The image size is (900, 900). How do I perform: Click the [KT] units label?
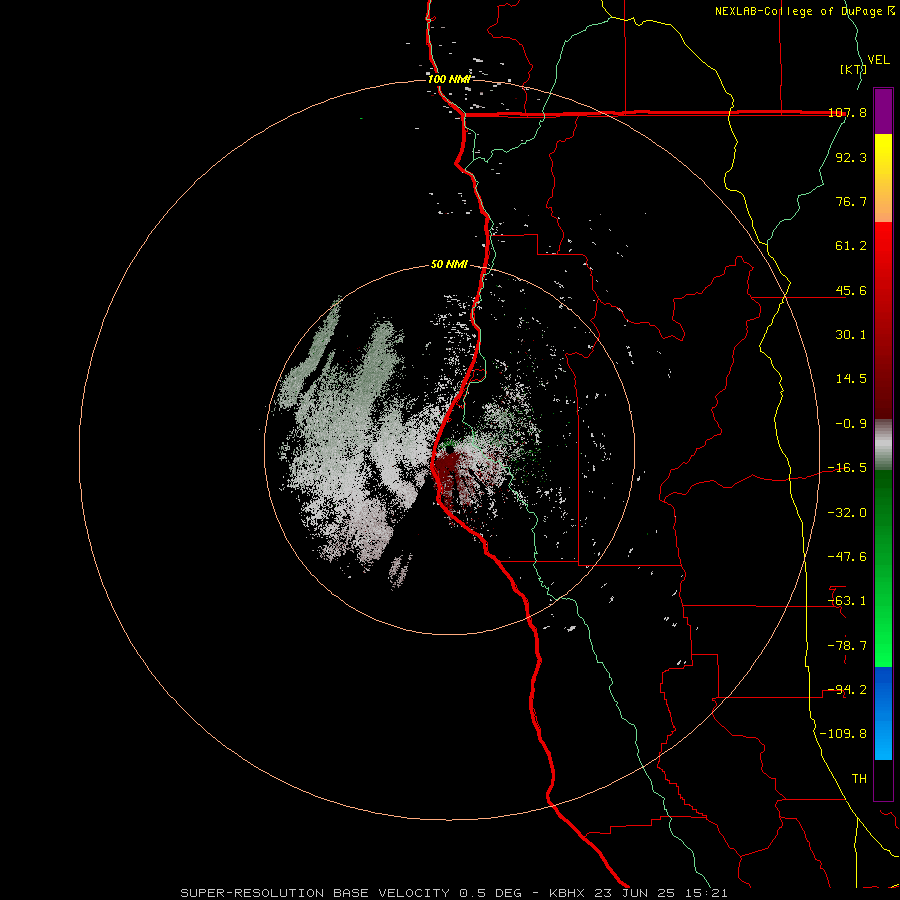(853, 69)
